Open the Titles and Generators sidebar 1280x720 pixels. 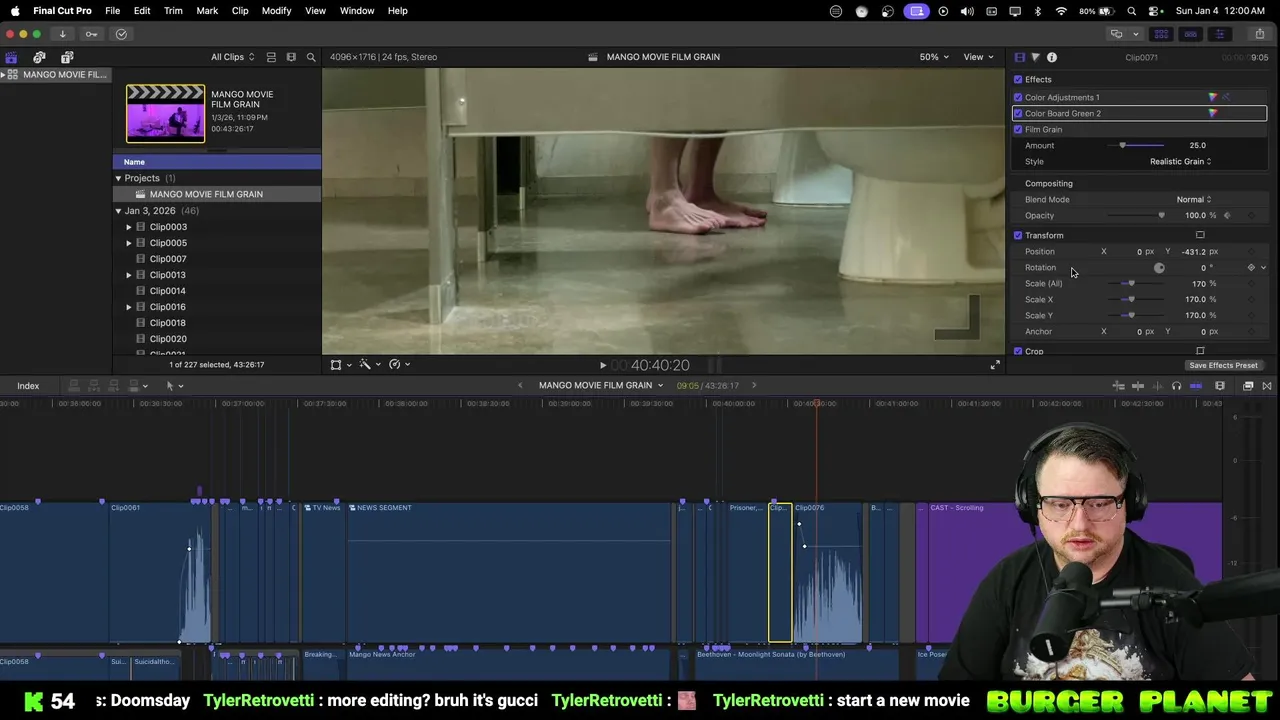67,57
